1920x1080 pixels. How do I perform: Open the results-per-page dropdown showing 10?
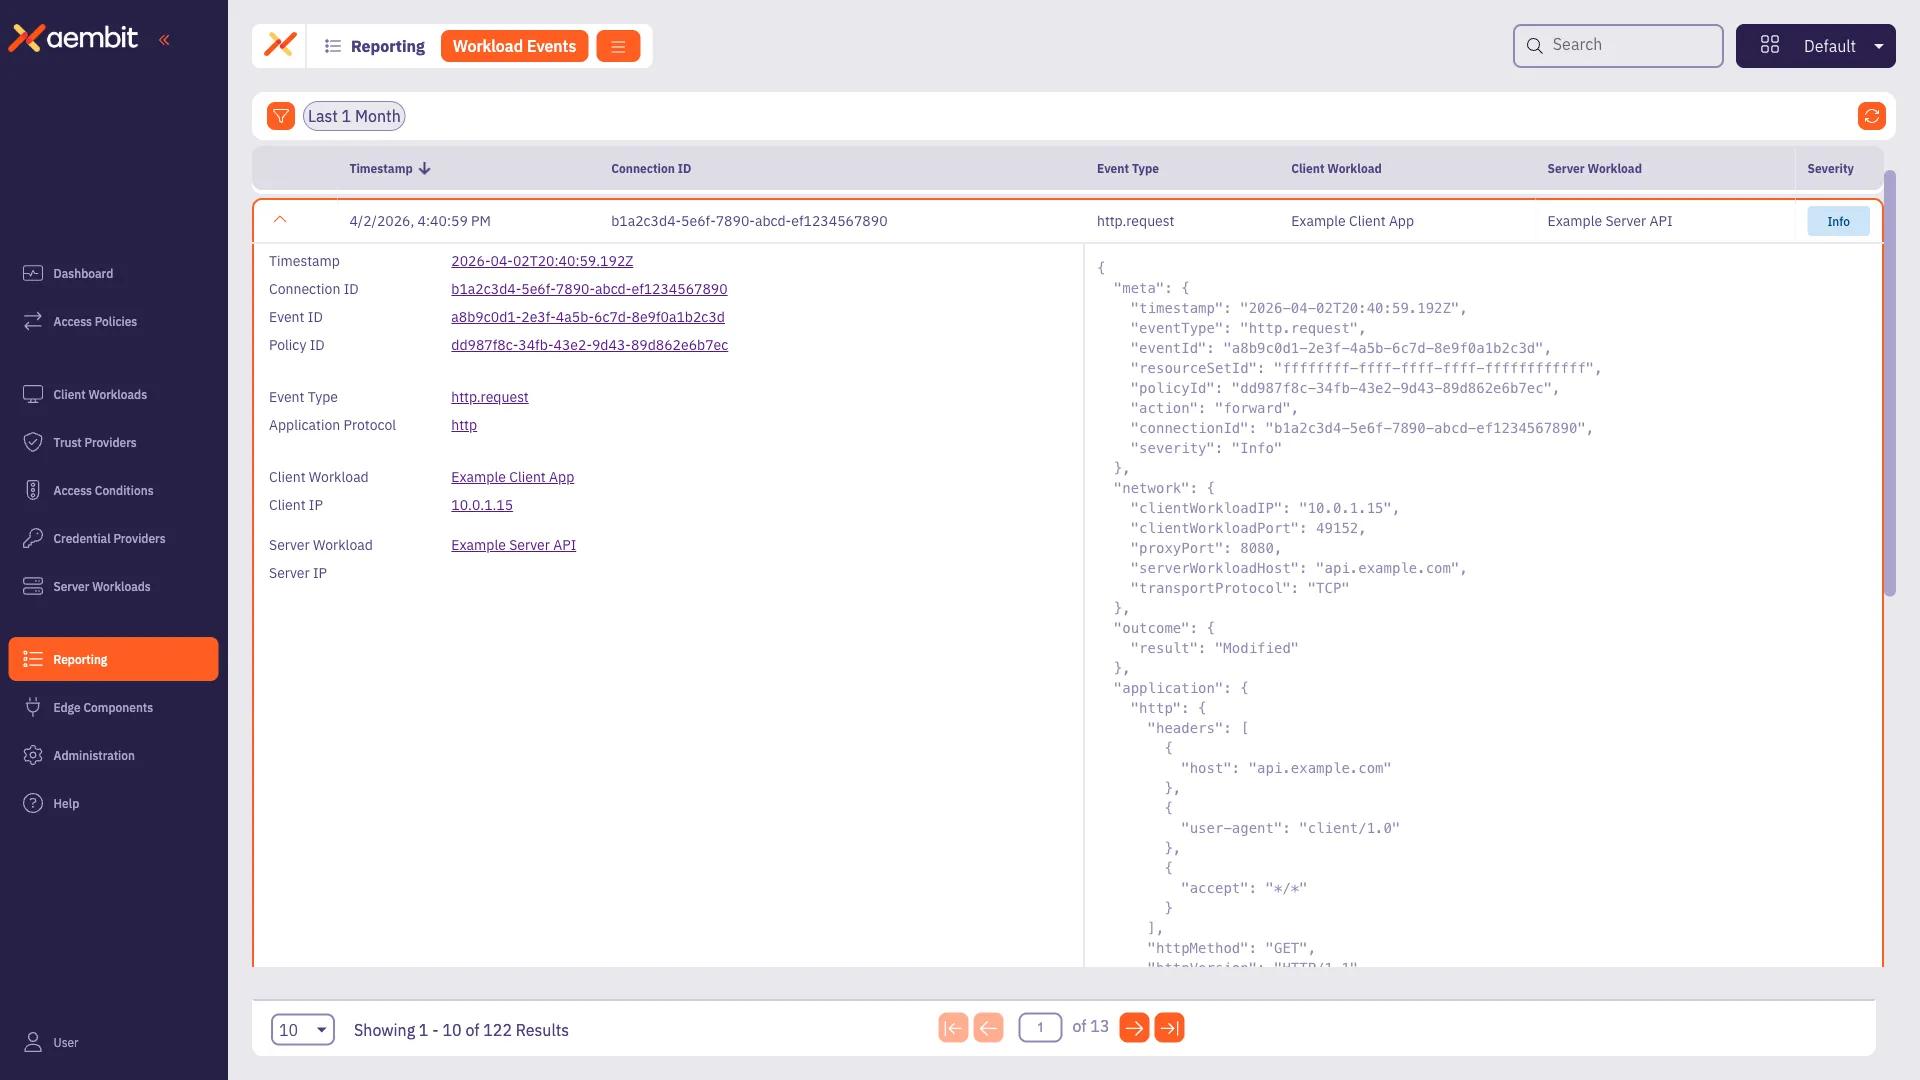click(302, 1029)
